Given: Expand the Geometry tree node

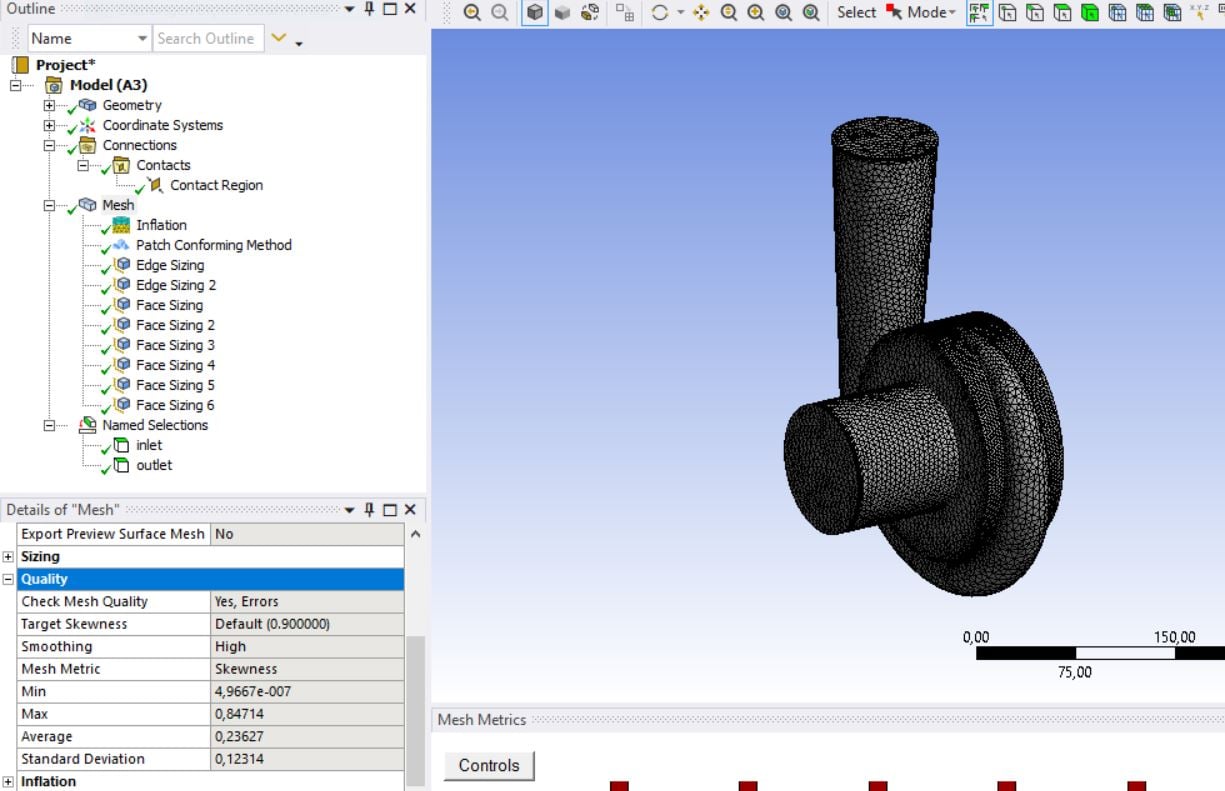Looking at the screenshot, I should click(x=49, y=105).
